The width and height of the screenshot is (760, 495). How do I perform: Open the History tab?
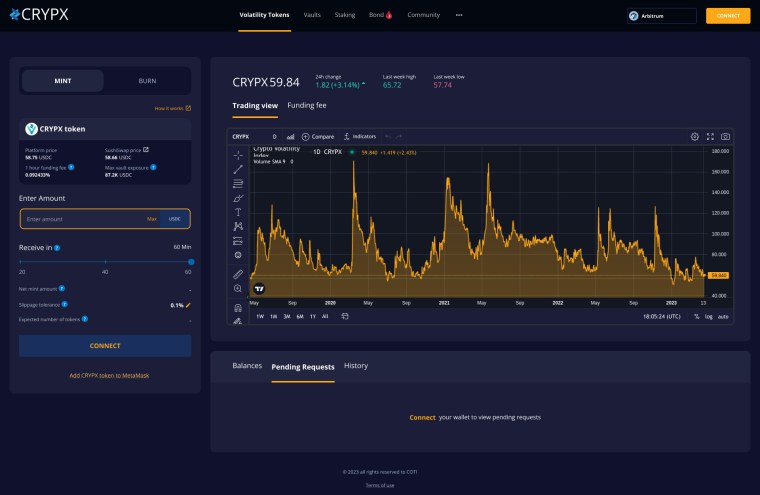pyautogui.click(x=356, y=366)
